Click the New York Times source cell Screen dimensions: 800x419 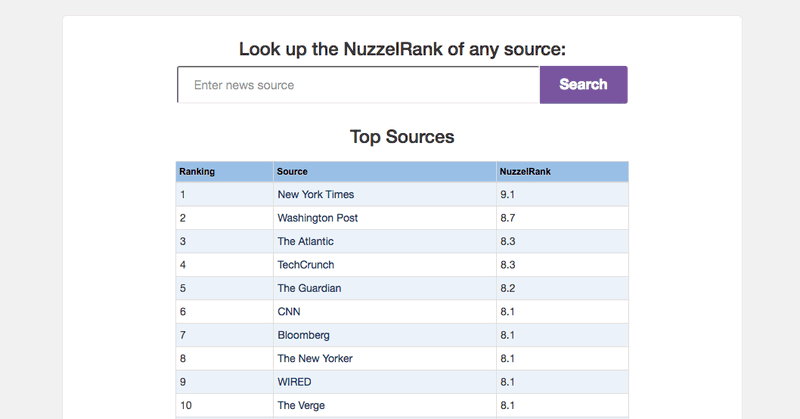pos(385,194)
